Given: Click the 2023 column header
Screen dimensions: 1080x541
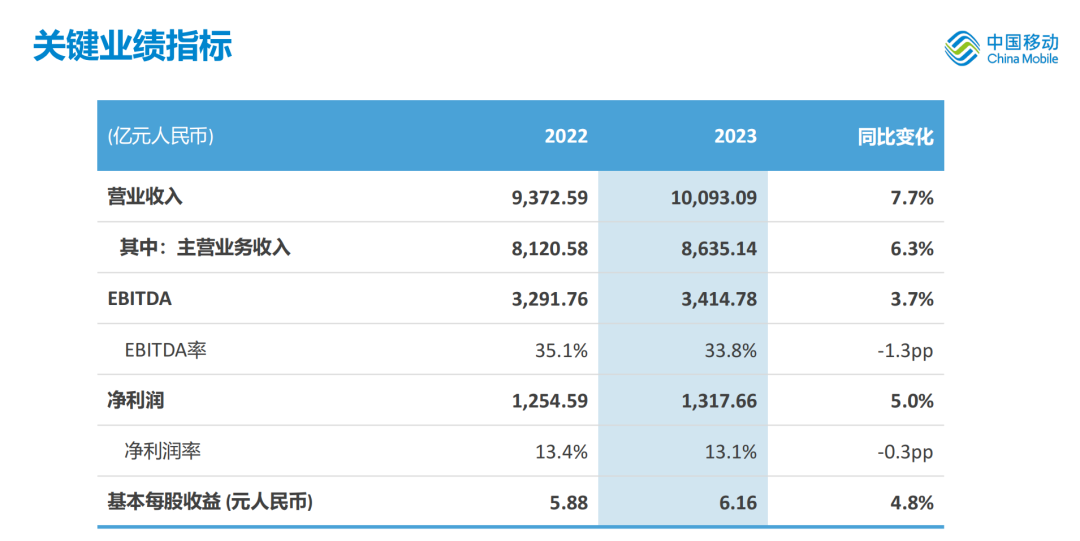Looking at the screenshot, I should 735,136.
